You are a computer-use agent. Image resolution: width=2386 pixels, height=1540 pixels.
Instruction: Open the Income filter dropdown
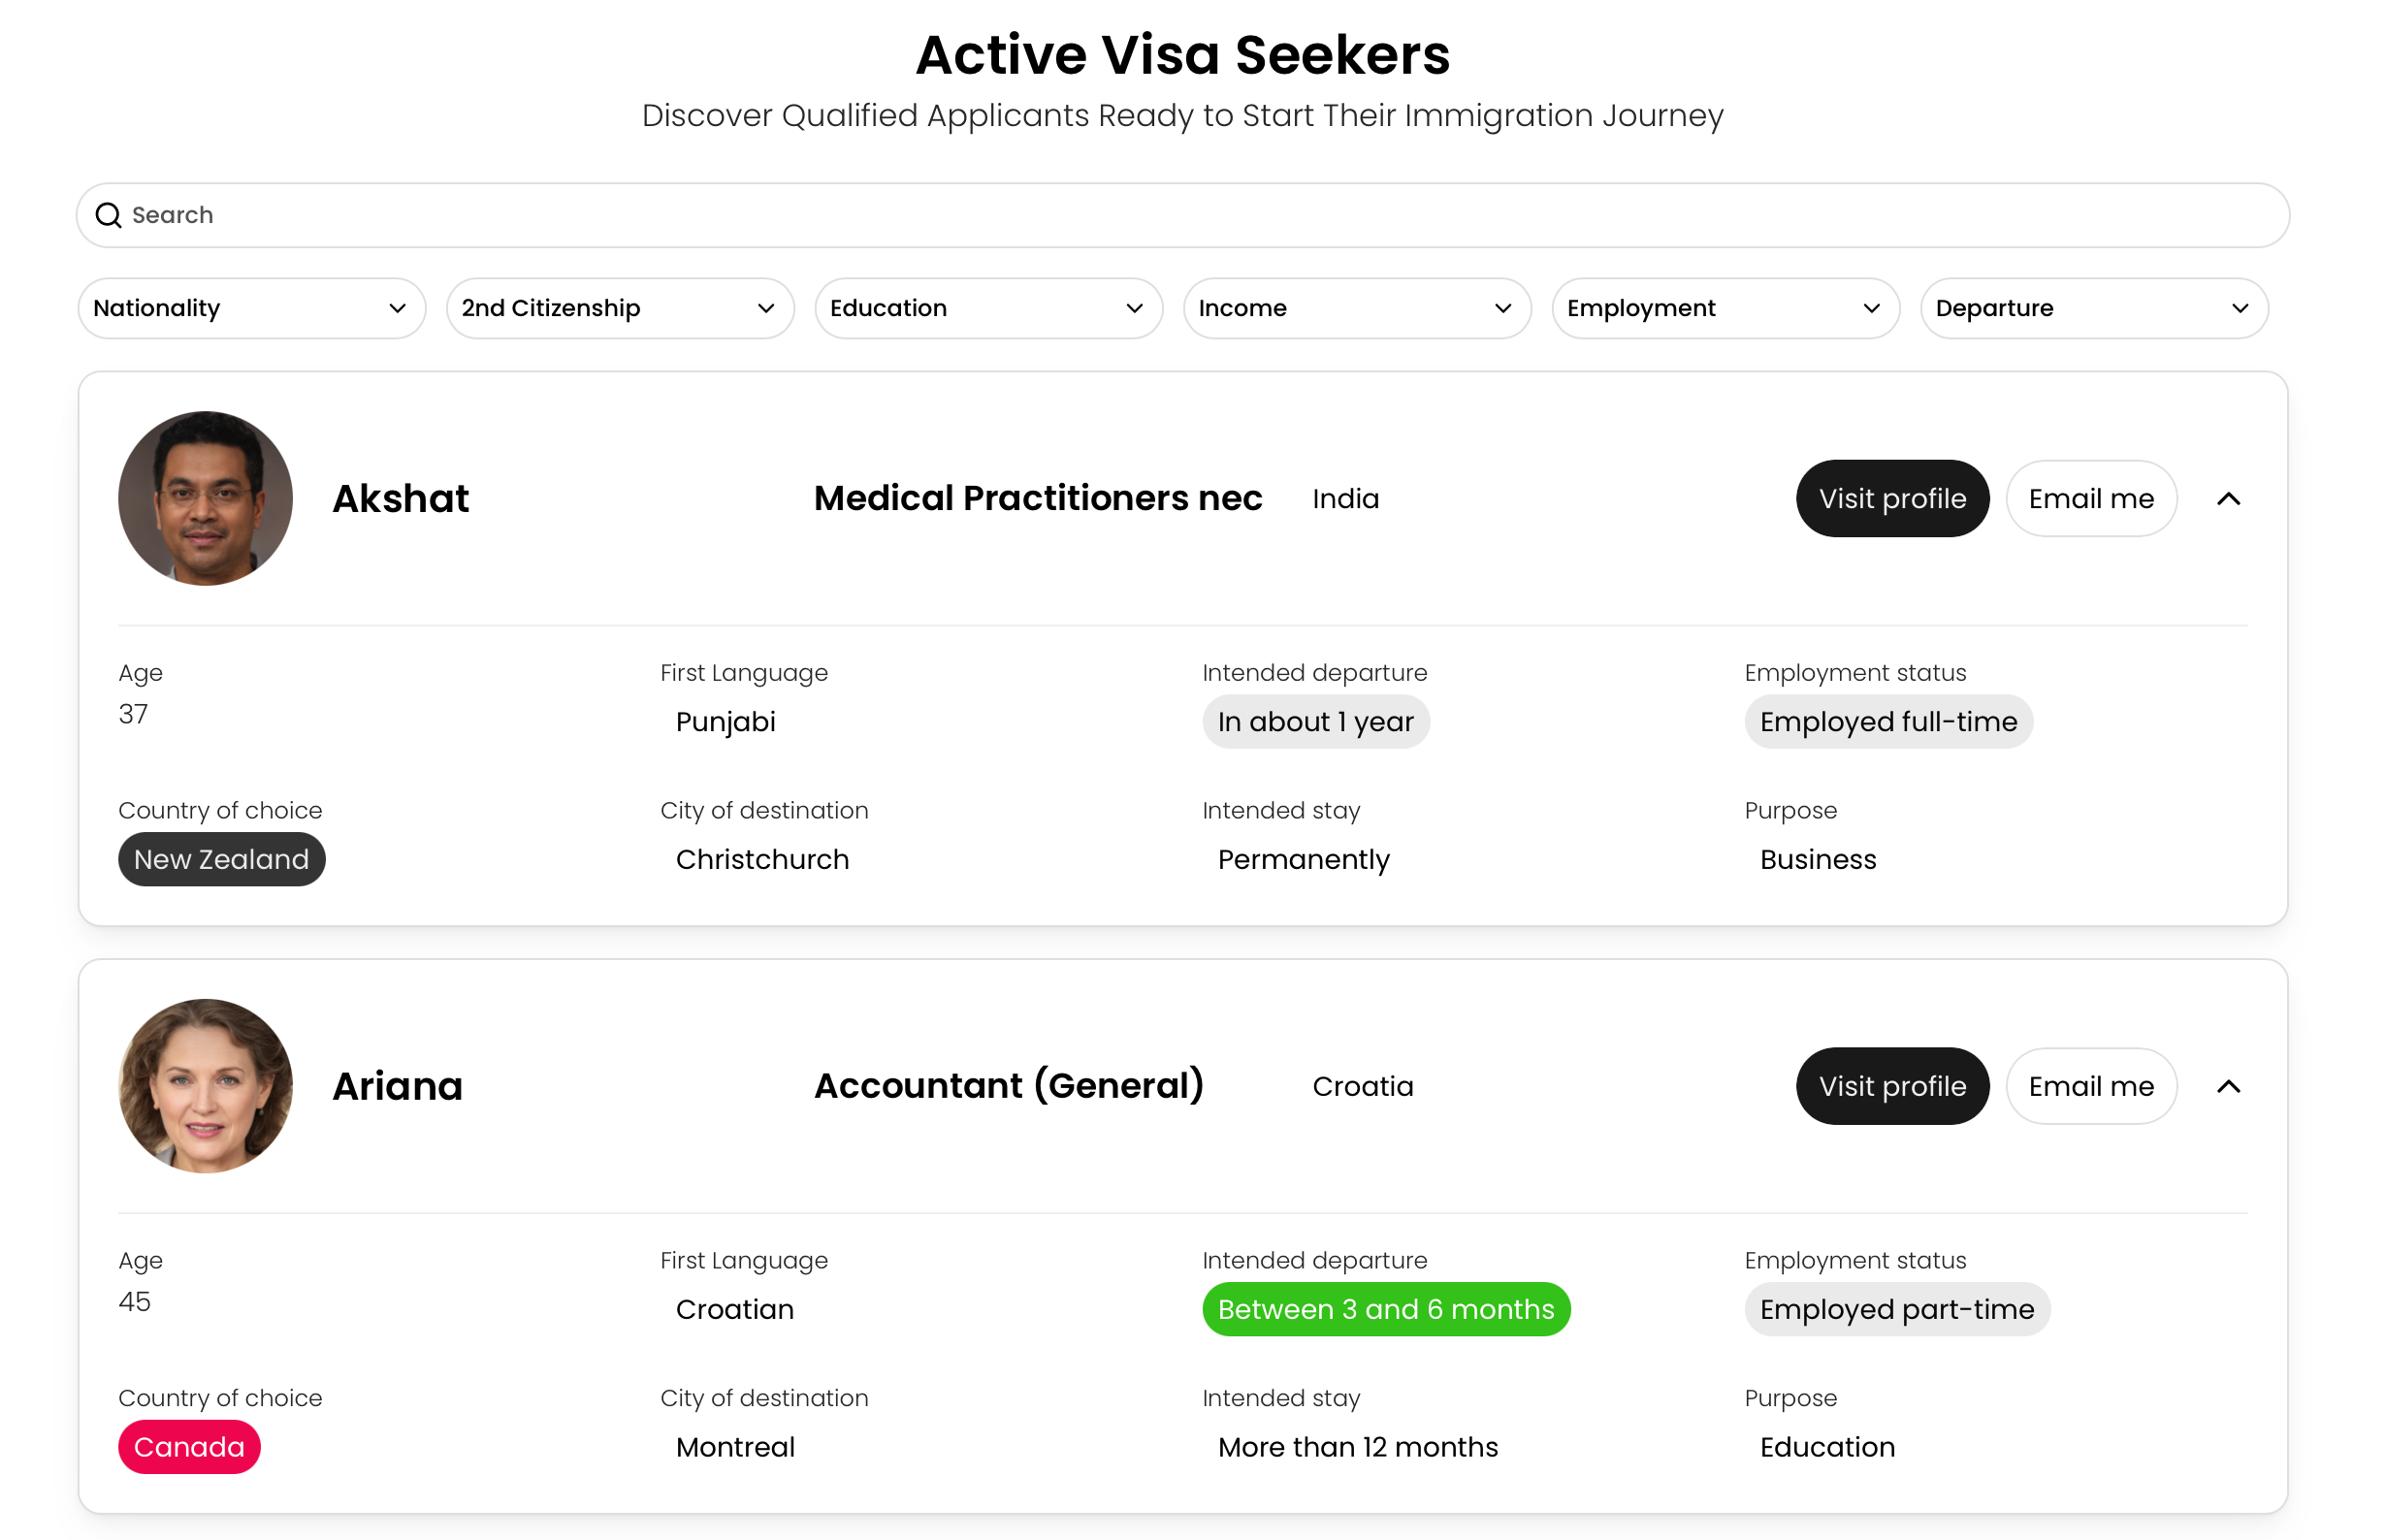1357,309
